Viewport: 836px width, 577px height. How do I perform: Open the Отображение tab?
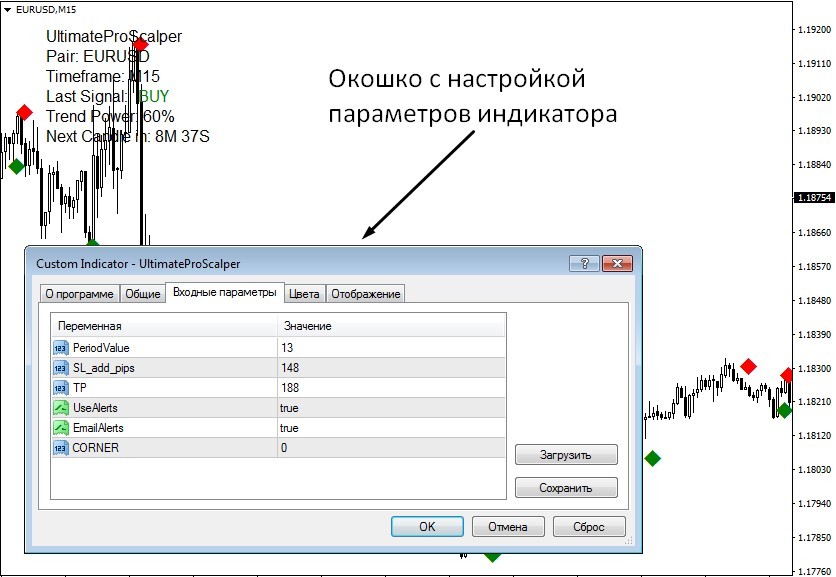click(366, 294)
